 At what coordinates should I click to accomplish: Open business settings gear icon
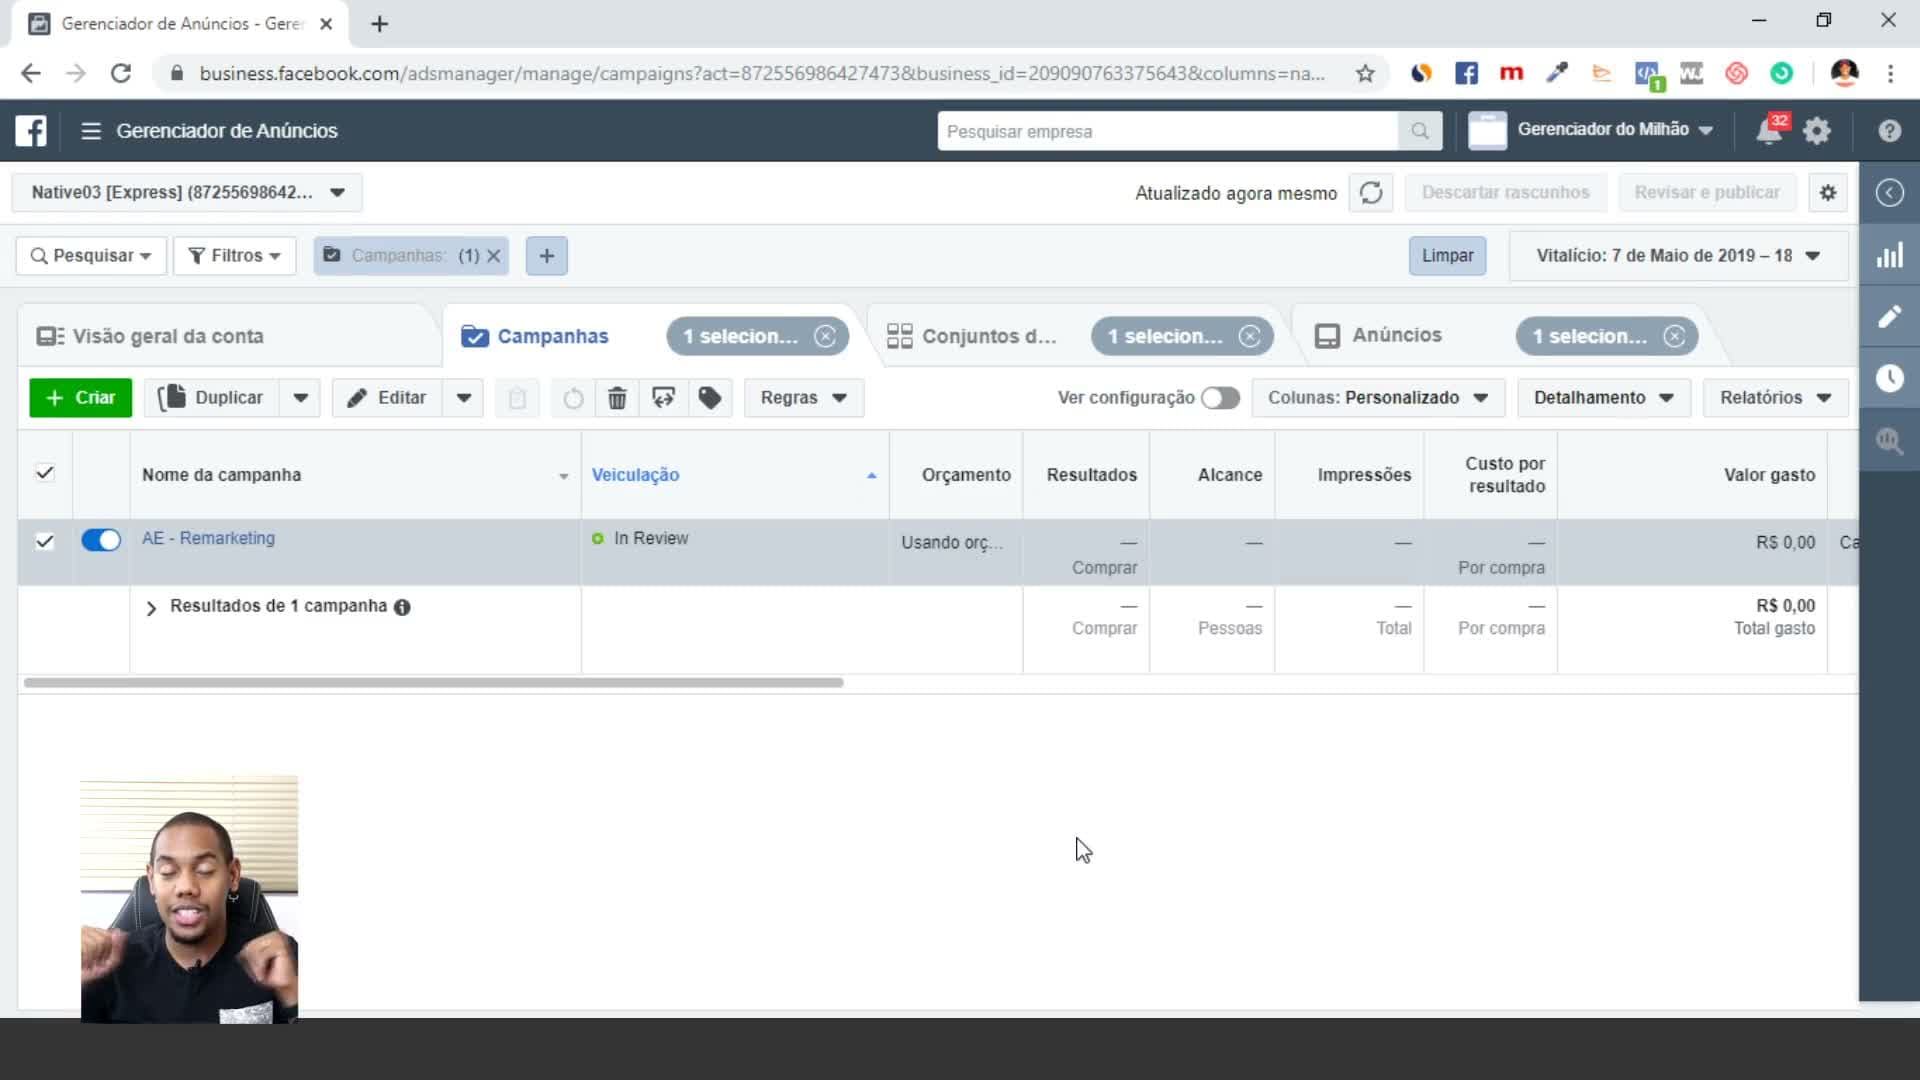1817,131
